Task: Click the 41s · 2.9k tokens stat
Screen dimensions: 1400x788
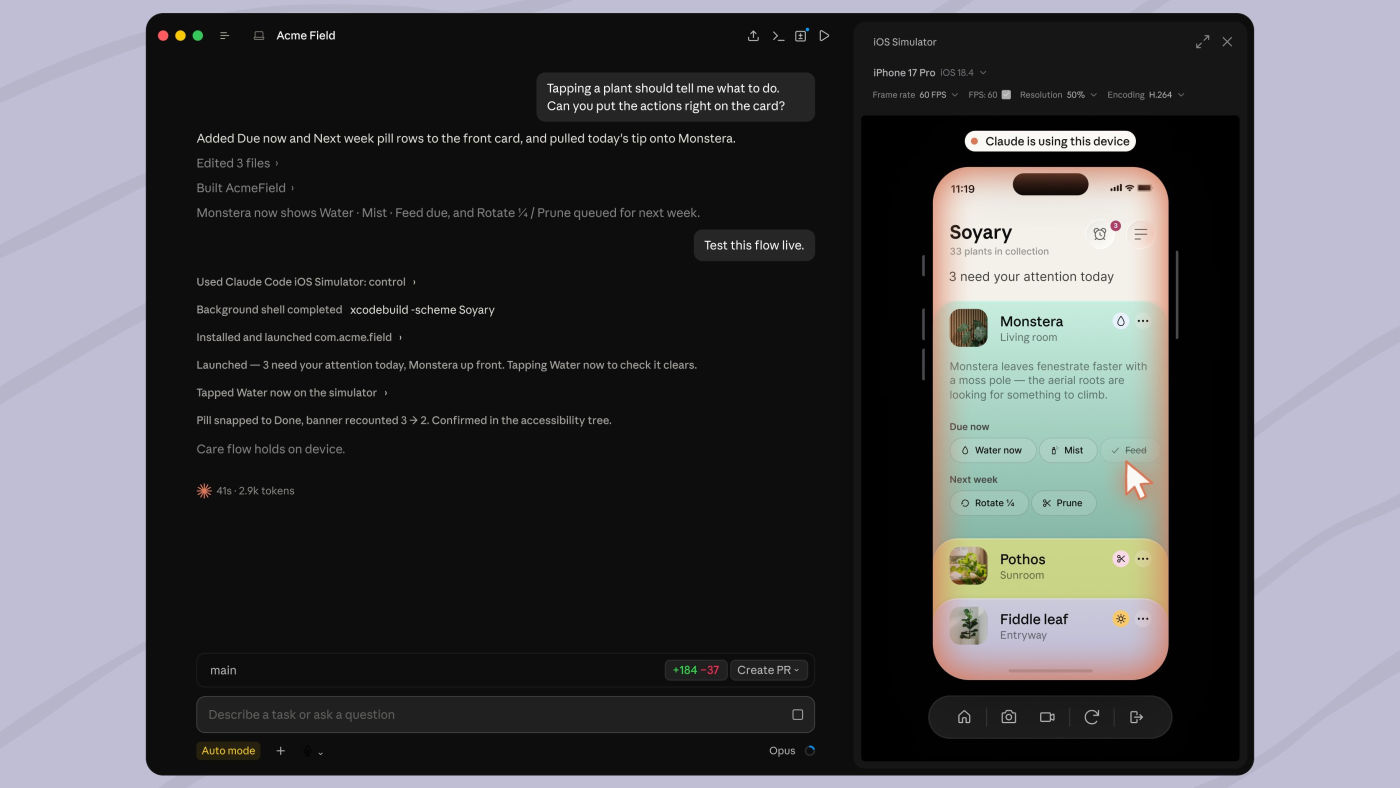Action: pos(256,491)
